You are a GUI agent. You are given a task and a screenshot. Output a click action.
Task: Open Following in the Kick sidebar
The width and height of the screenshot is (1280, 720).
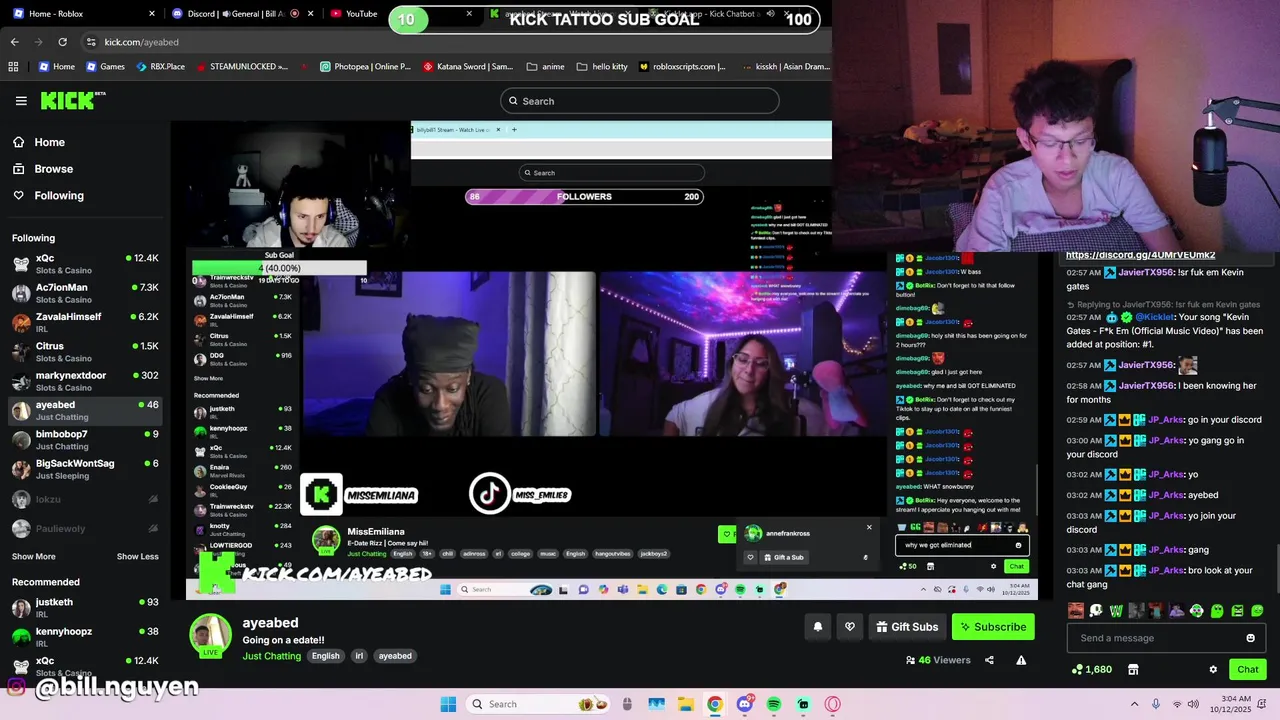(48, 196)
